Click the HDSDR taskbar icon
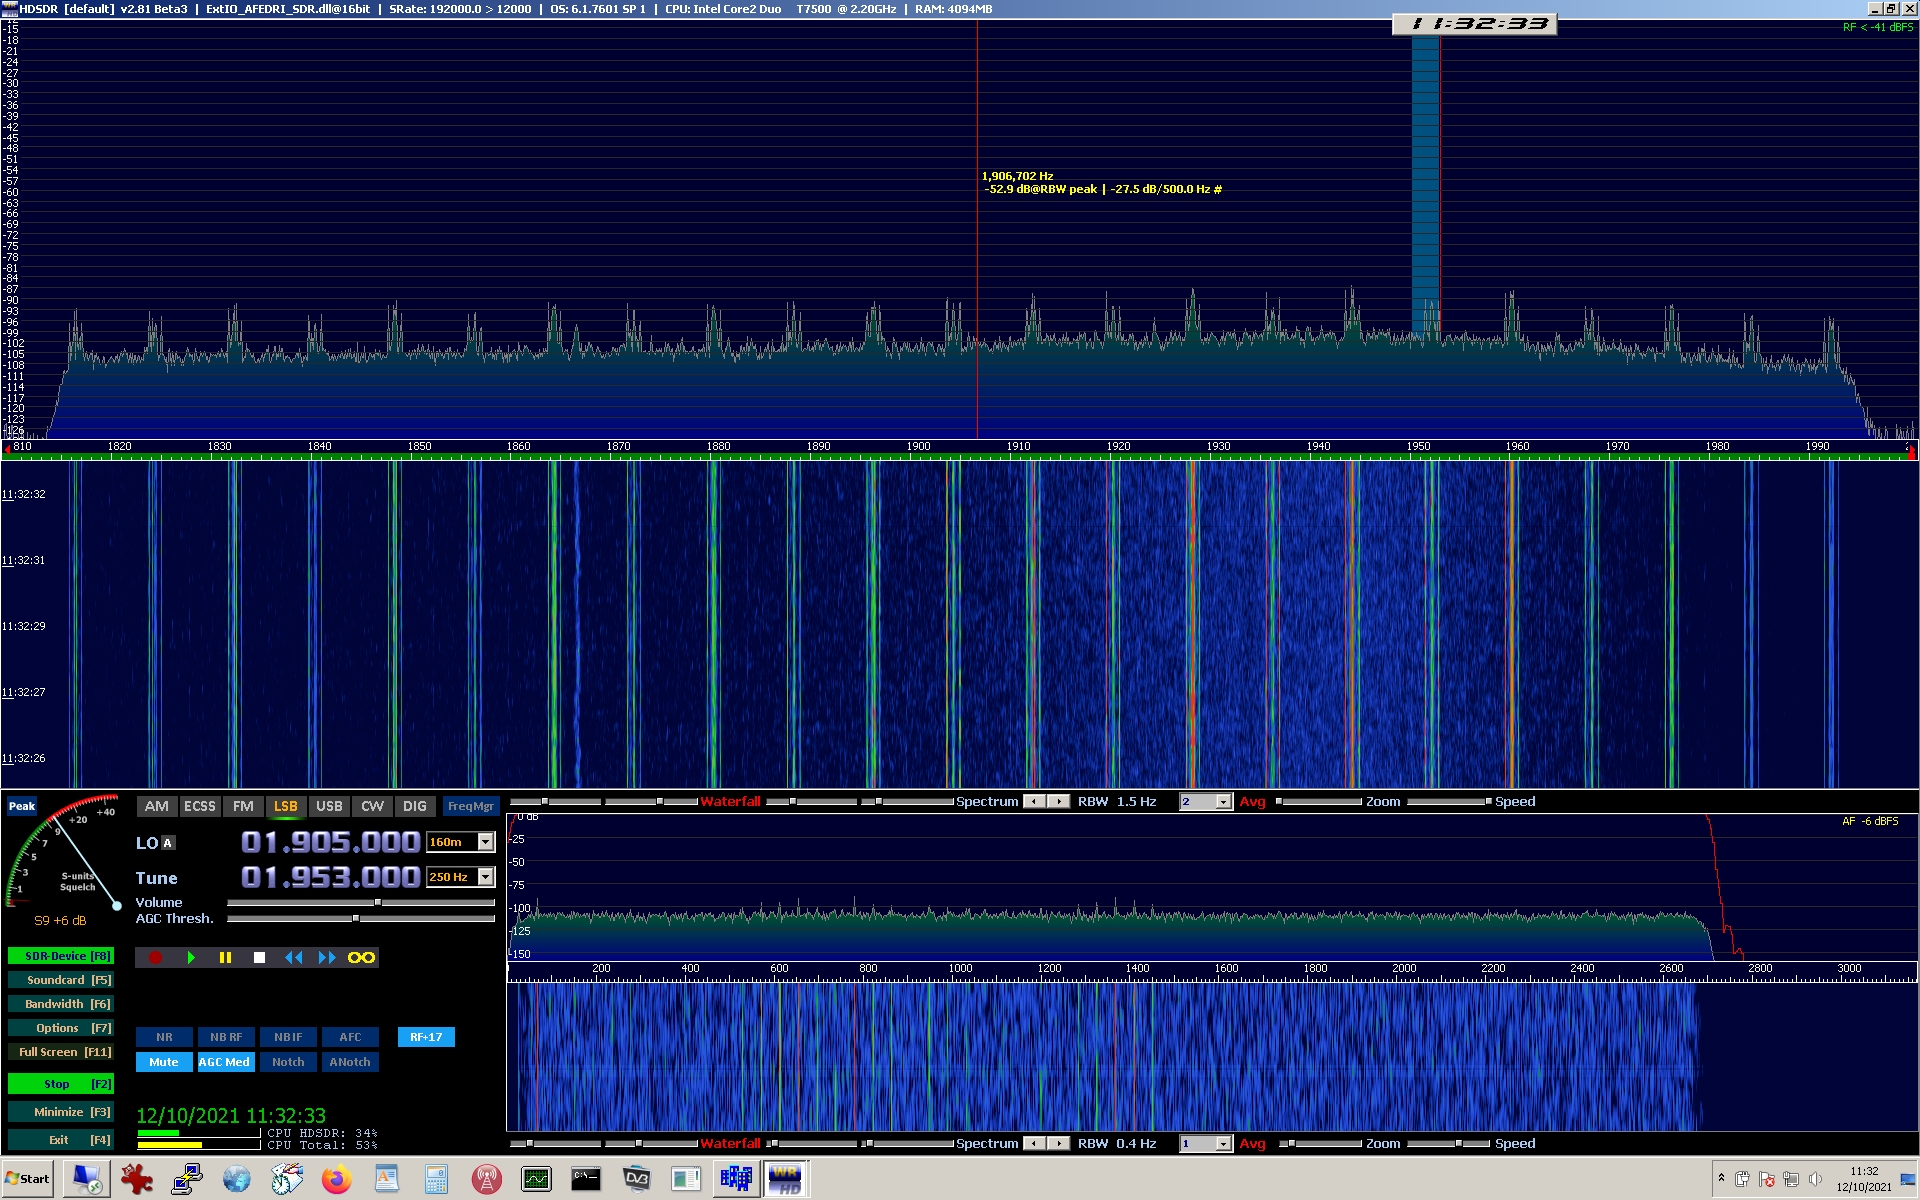The image size is (1920, 1200). click(785, 1180)
